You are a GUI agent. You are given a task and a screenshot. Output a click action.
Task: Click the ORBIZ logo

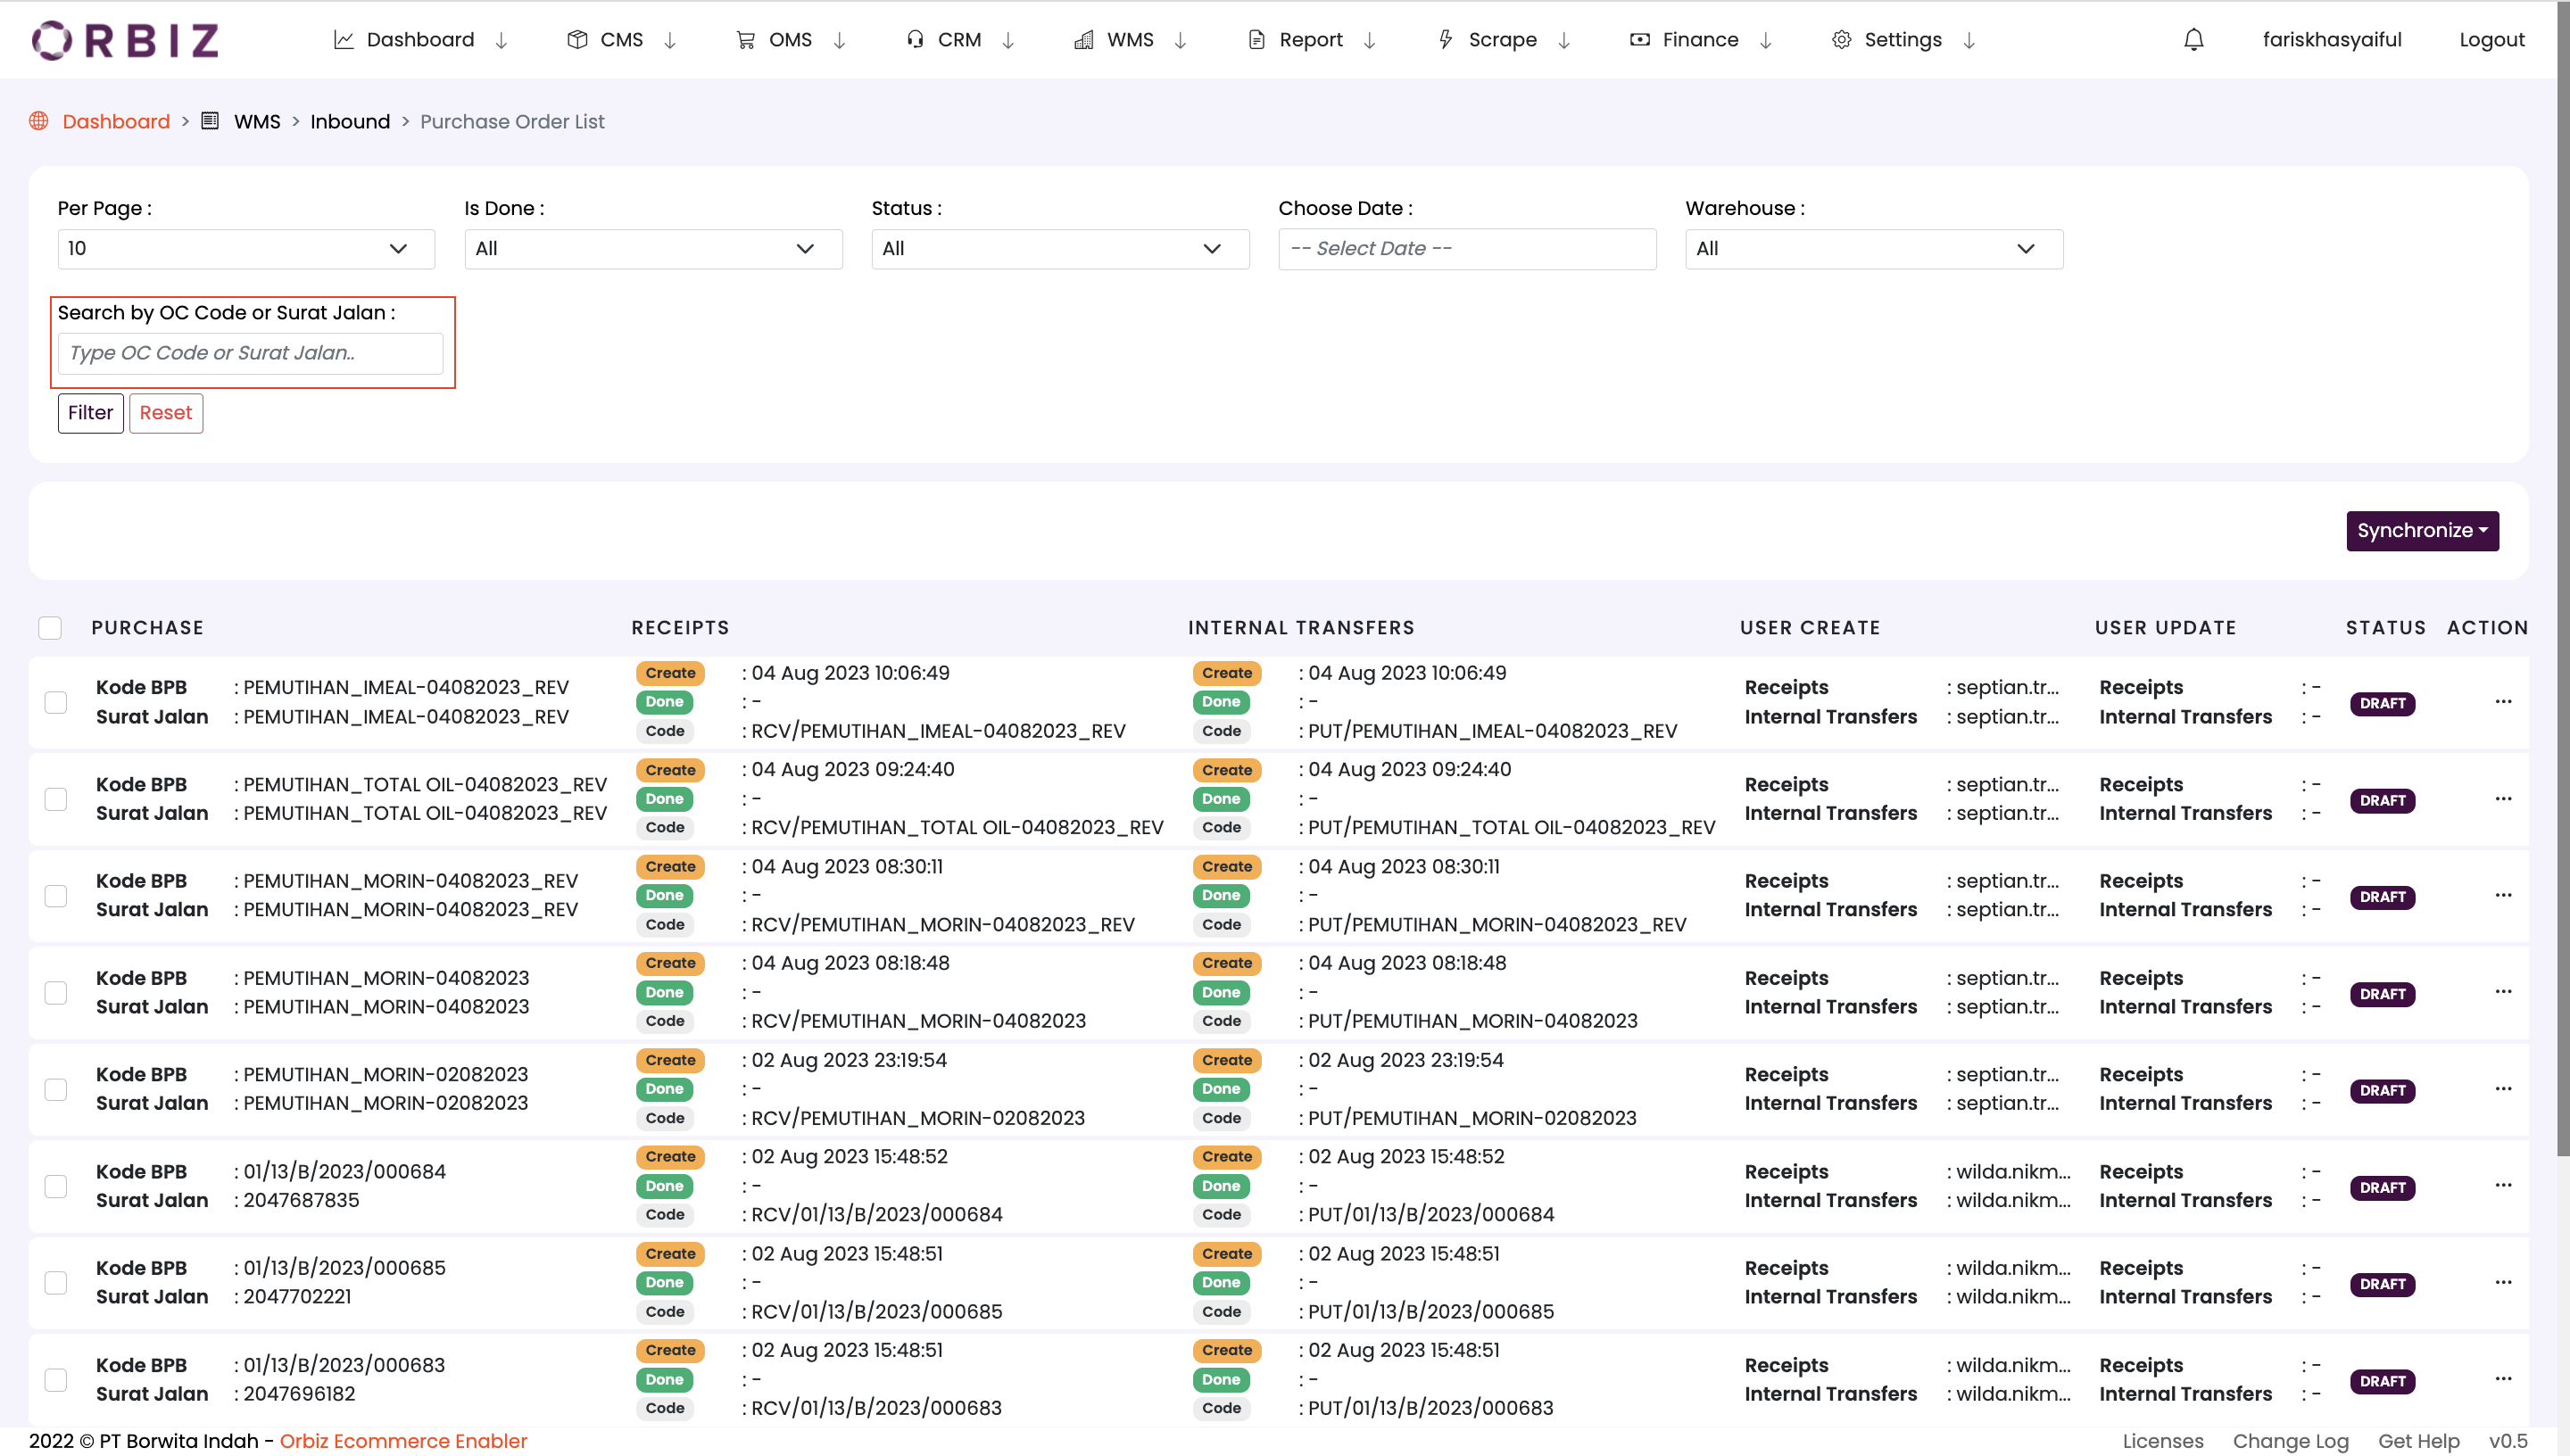click(x=125, y=40)
